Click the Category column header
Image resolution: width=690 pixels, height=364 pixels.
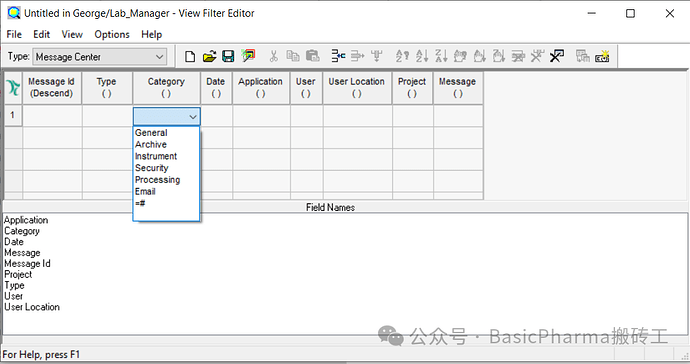[x=166, y=88]
